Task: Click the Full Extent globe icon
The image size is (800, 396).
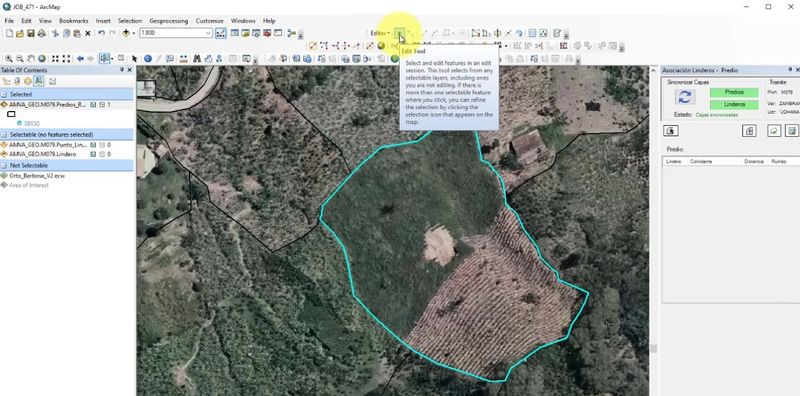Action: pos(42,59)
